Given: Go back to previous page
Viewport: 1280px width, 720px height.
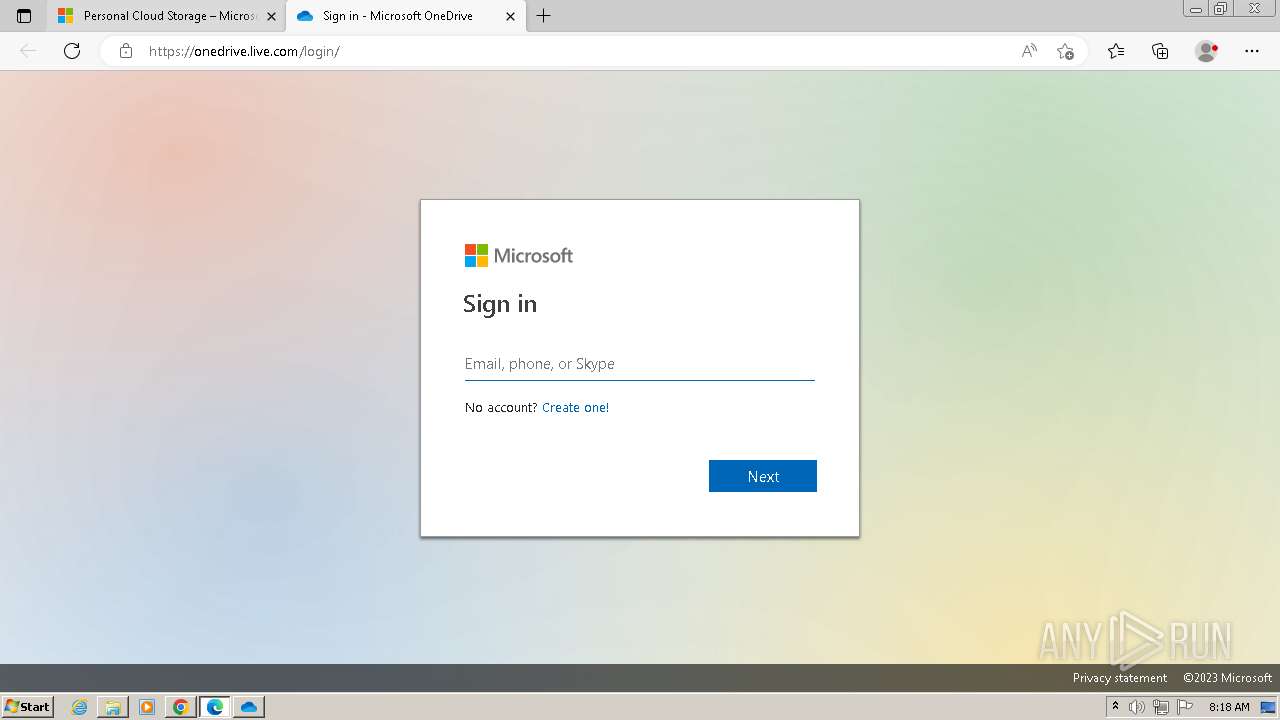Looking at the screenshot, I should click(x=28, y=51).
